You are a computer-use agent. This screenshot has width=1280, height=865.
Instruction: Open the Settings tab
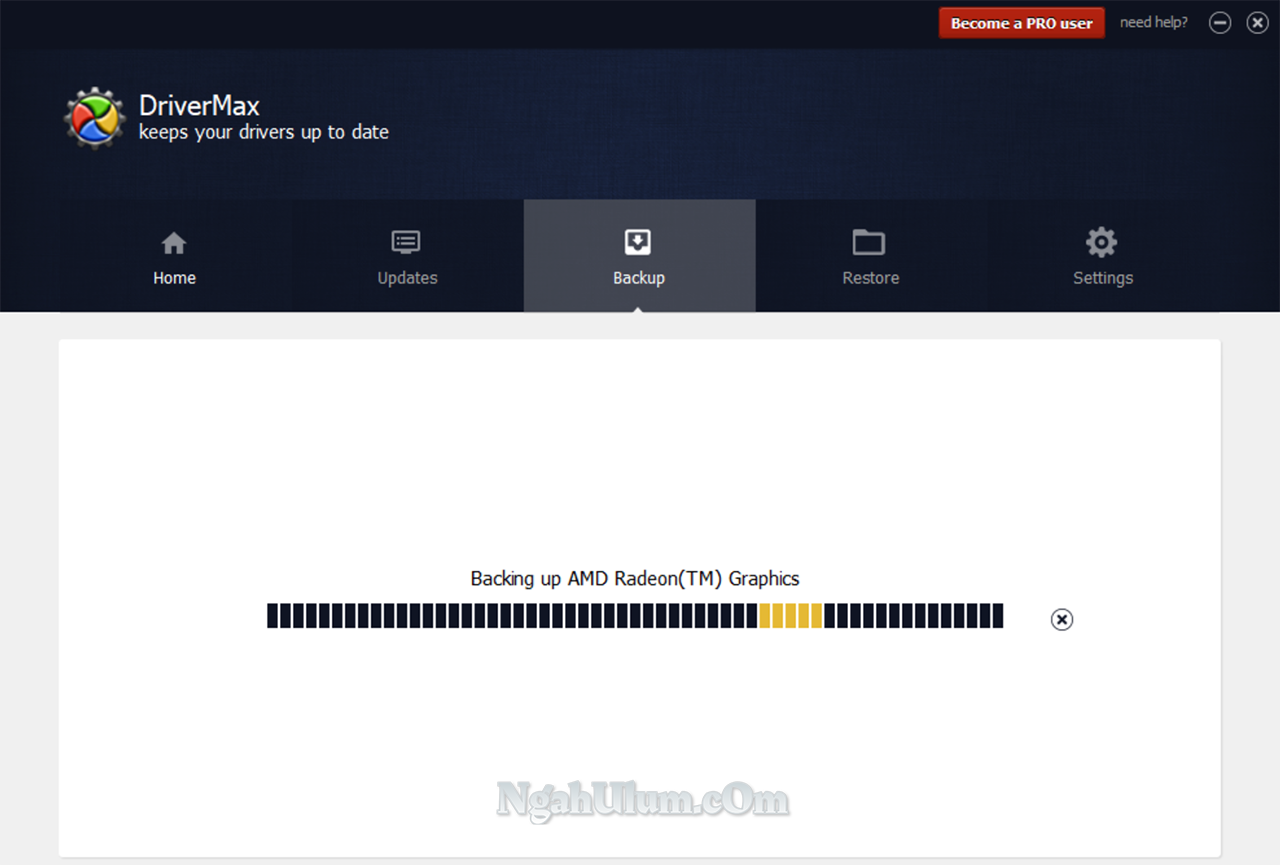pyautogui.click(x=1103, y=256)
